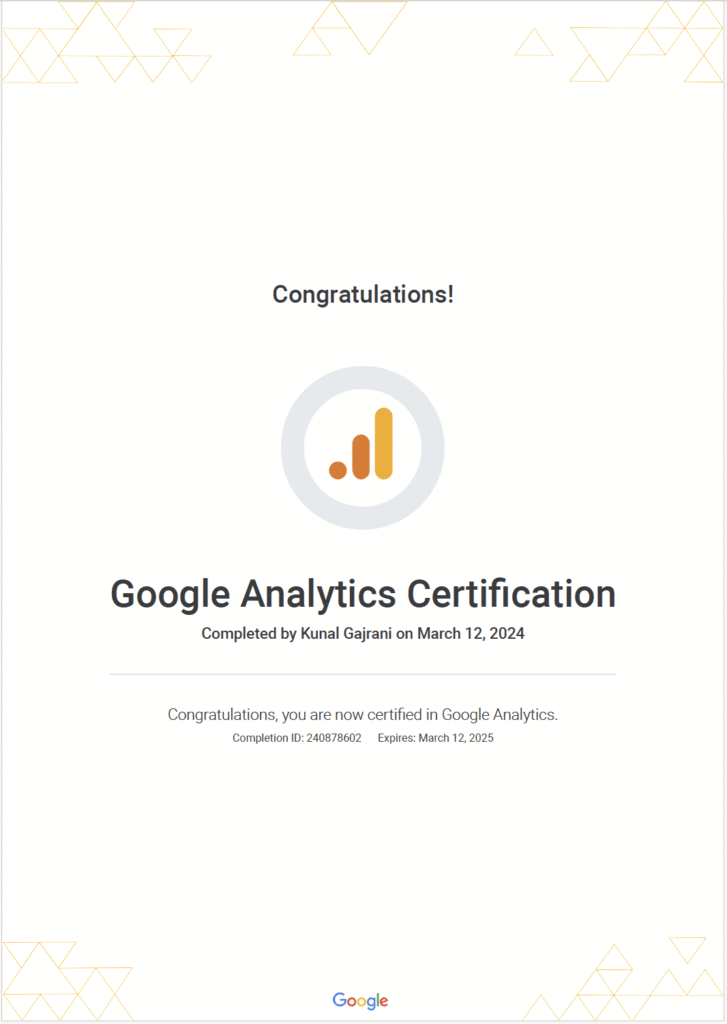727x1024 pixels.
Task: Click the lone small triangle near the top-right pattern
Action: (533, 44)
